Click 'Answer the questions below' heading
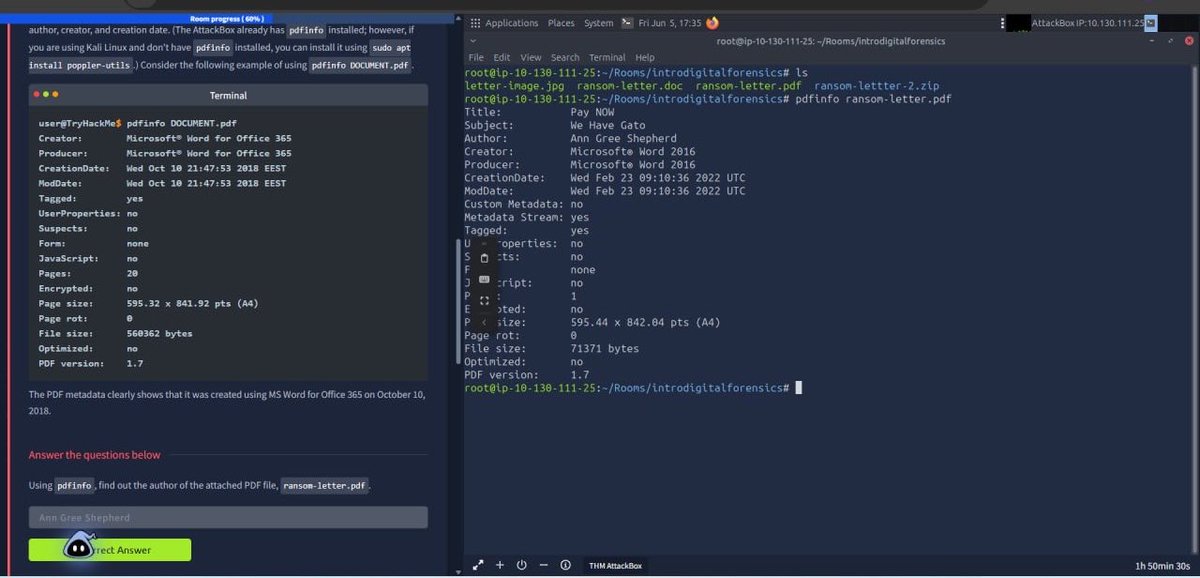The width and height of the screenshot is (1200, 578). tap(94, 455)
